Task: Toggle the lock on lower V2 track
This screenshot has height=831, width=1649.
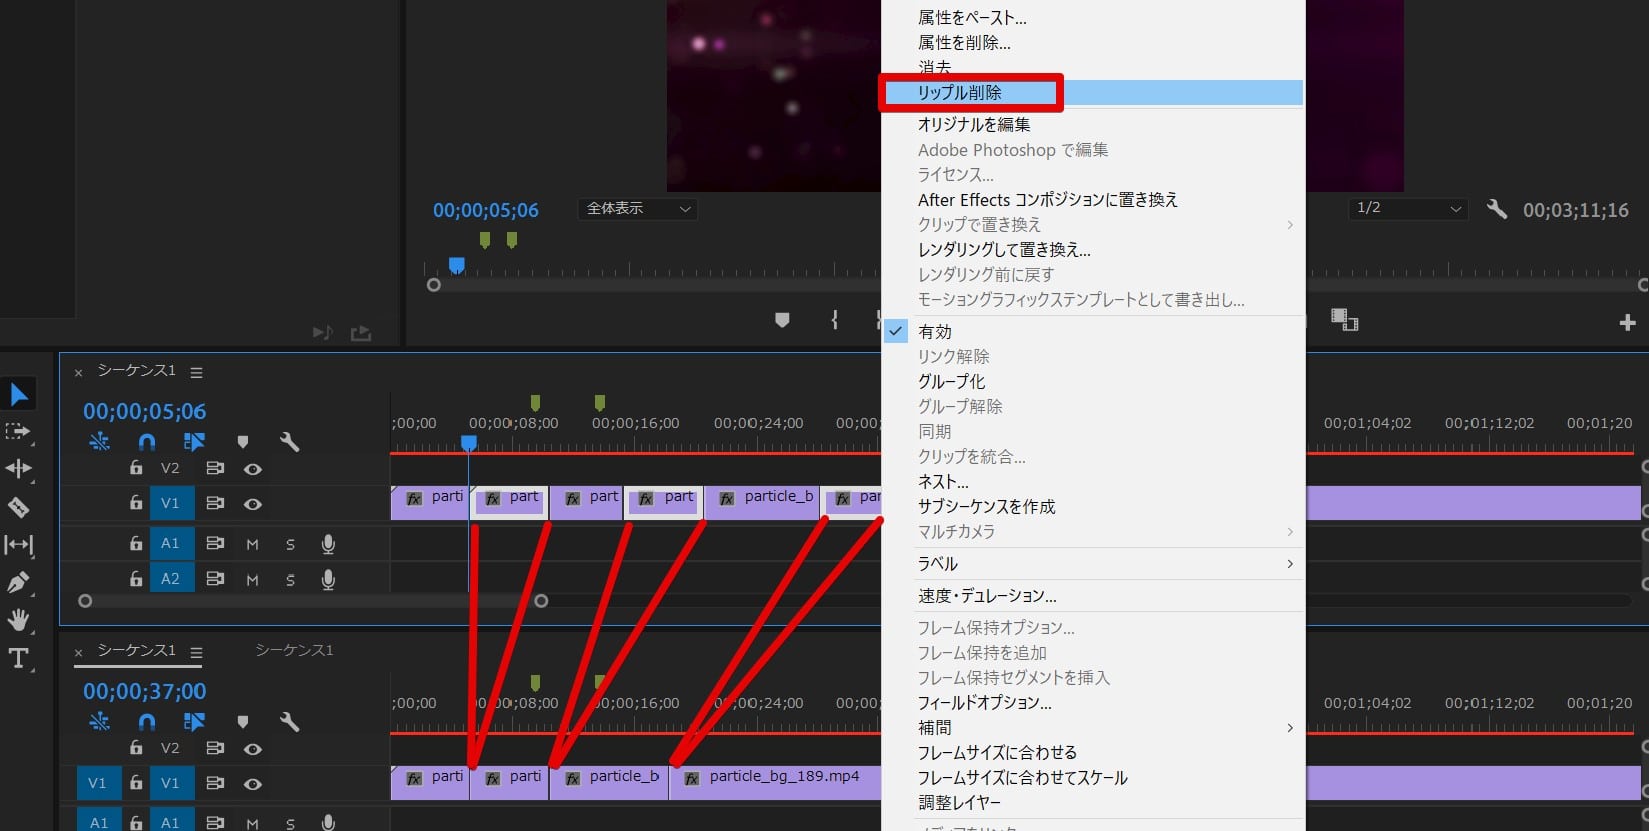Action: tap(136, 747)
